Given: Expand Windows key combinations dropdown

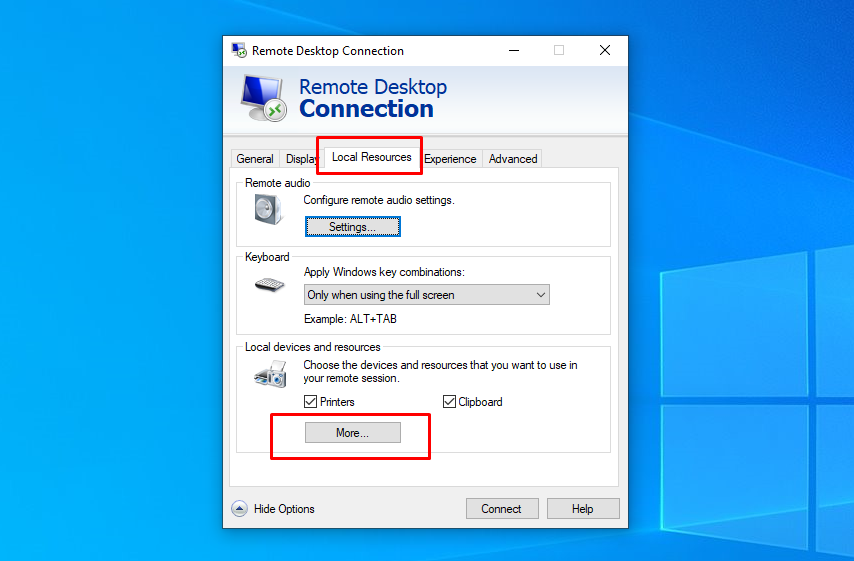Looking at the screenshot, I should coord(426,295).
